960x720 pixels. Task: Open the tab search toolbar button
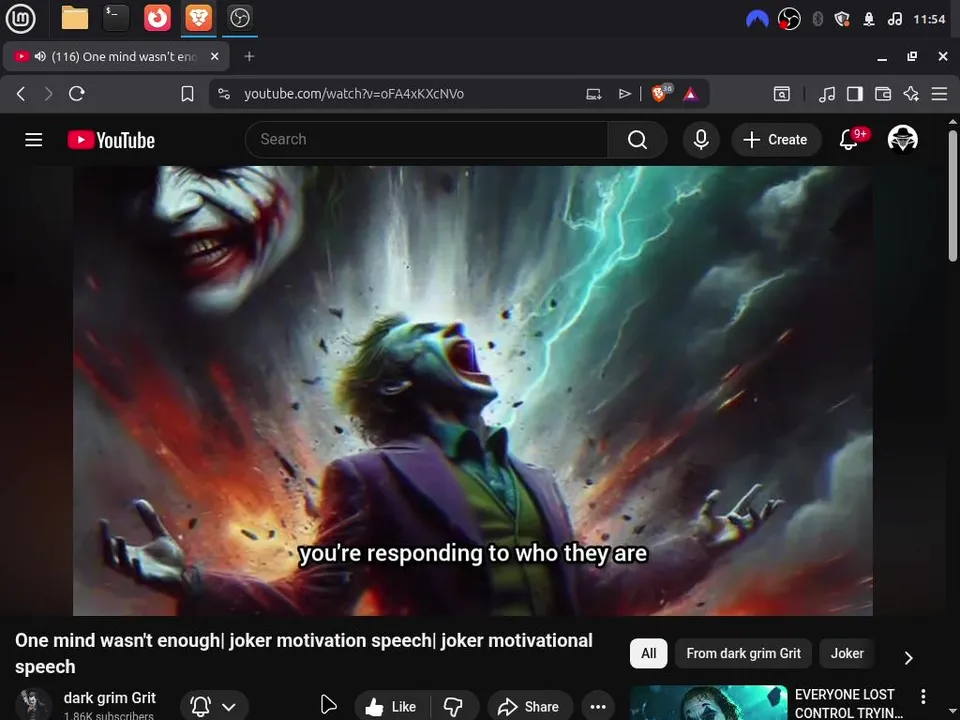[782, 94]
